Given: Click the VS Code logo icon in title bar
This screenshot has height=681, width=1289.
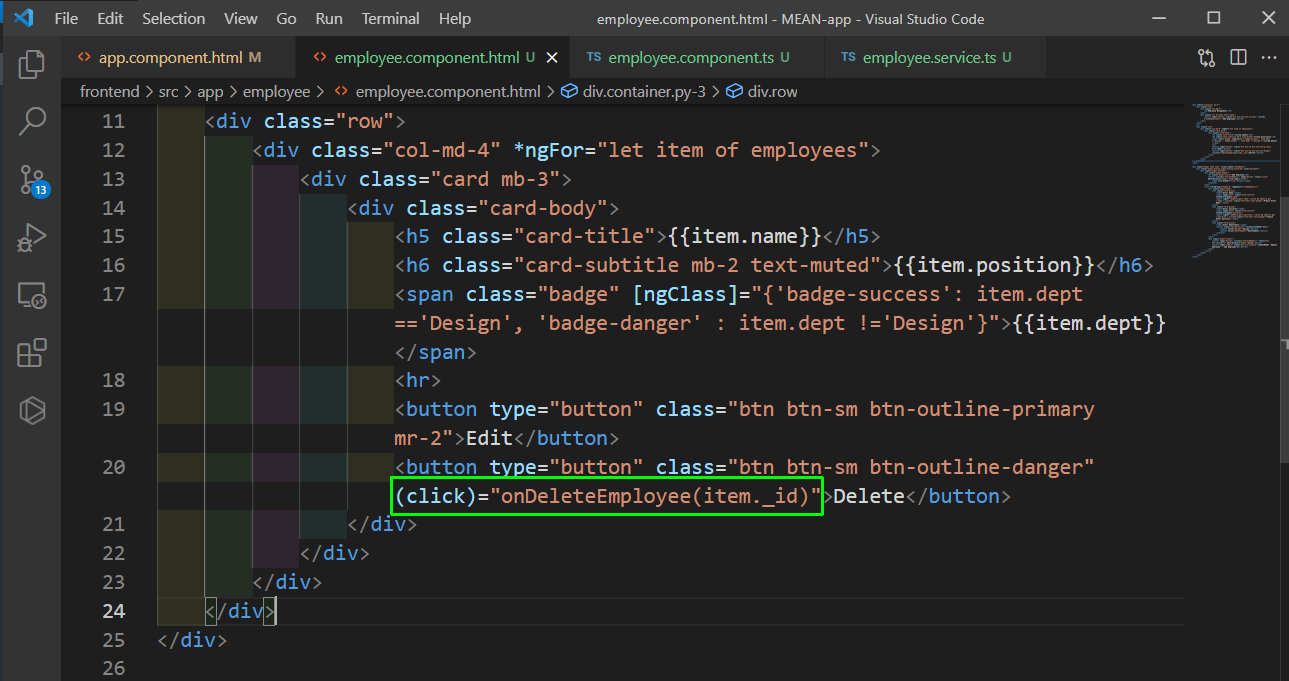Looking at the screenshot, I should (24, 18).
